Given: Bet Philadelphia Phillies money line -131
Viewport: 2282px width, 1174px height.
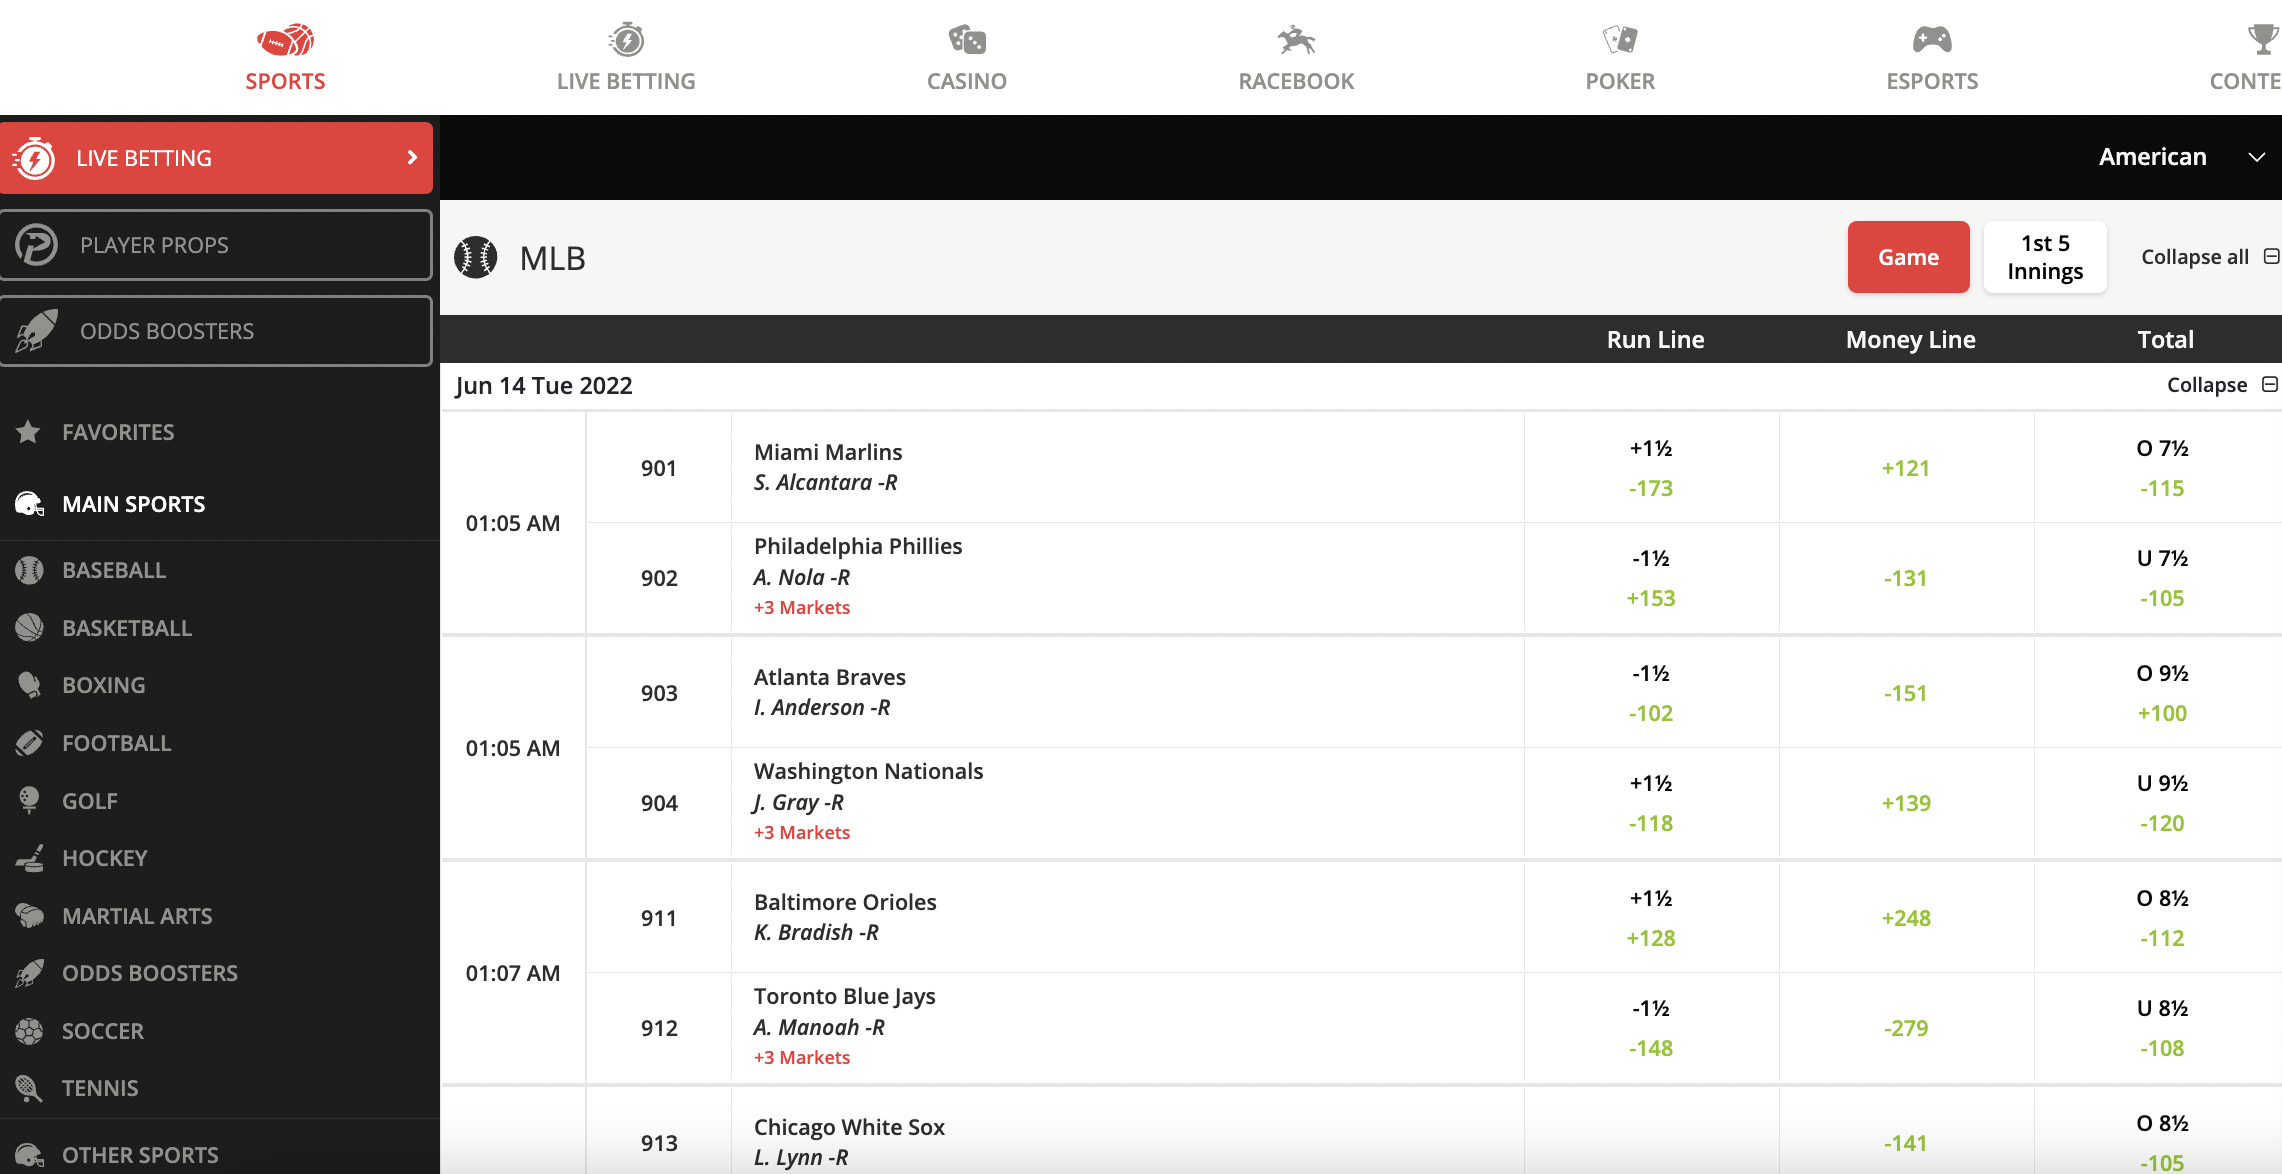Looking at the screenshot, I should [1906, 578].
